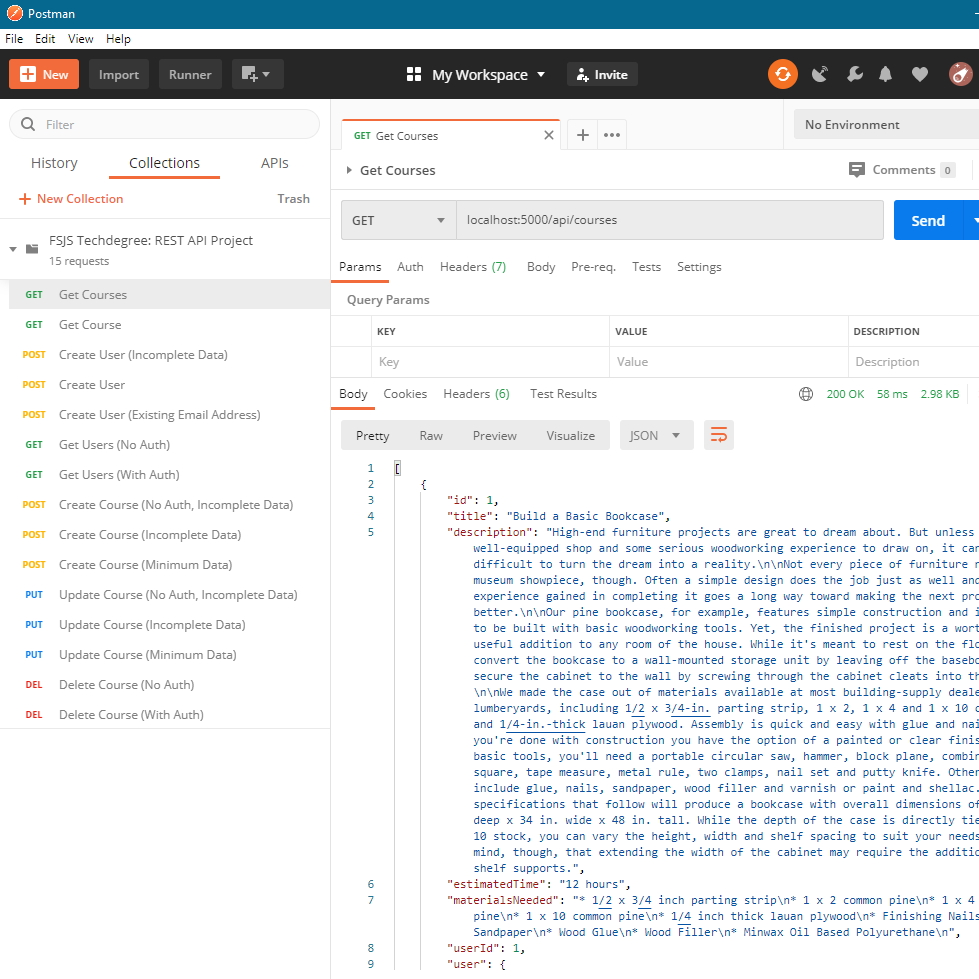
Task: Click the Import button
Action: click(119, 74)
